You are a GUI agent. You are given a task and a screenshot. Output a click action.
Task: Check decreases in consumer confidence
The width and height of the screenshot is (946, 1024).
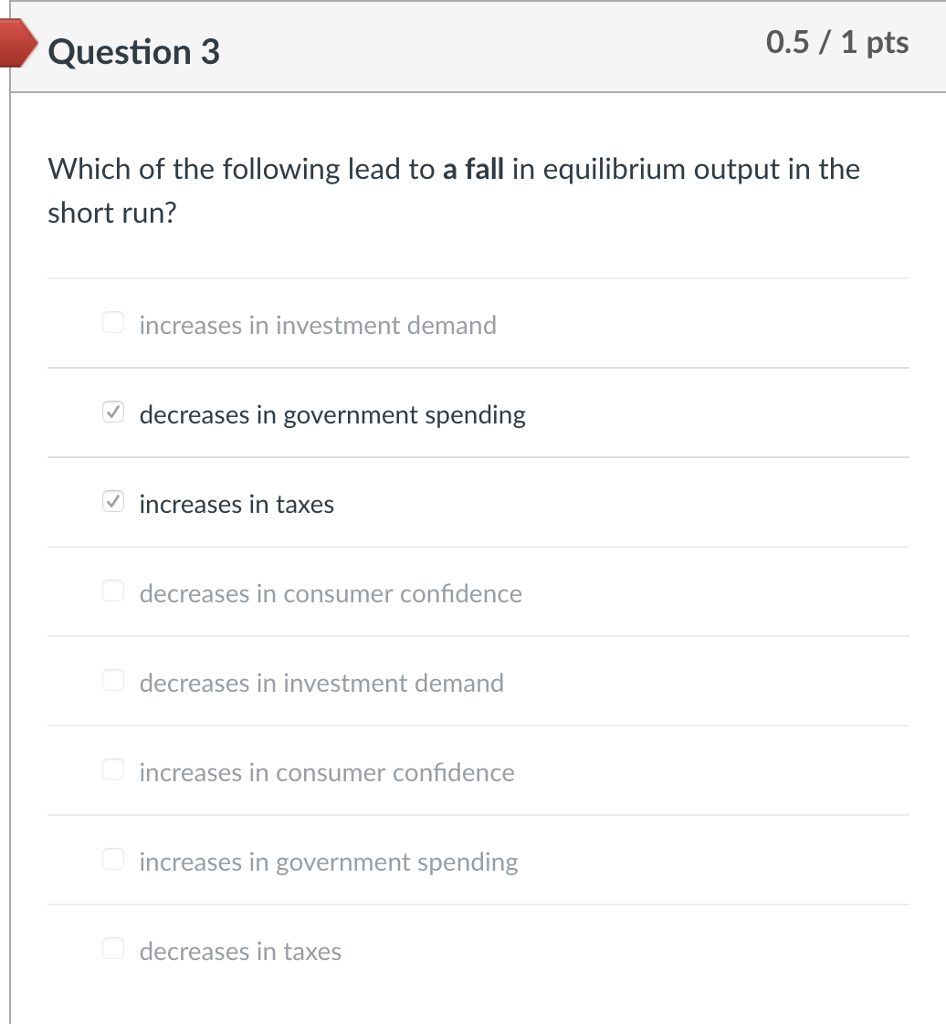coord(113,590)
